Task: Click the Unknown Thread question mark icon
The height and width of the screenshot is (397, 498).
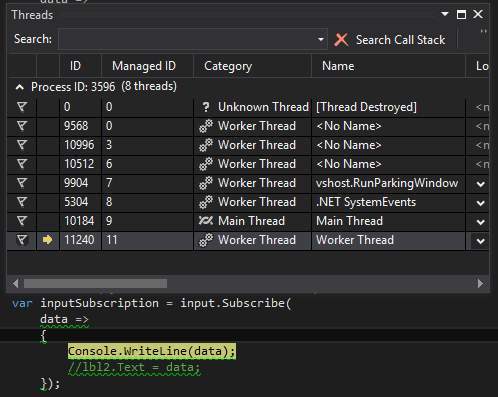Action: [206, 107]
